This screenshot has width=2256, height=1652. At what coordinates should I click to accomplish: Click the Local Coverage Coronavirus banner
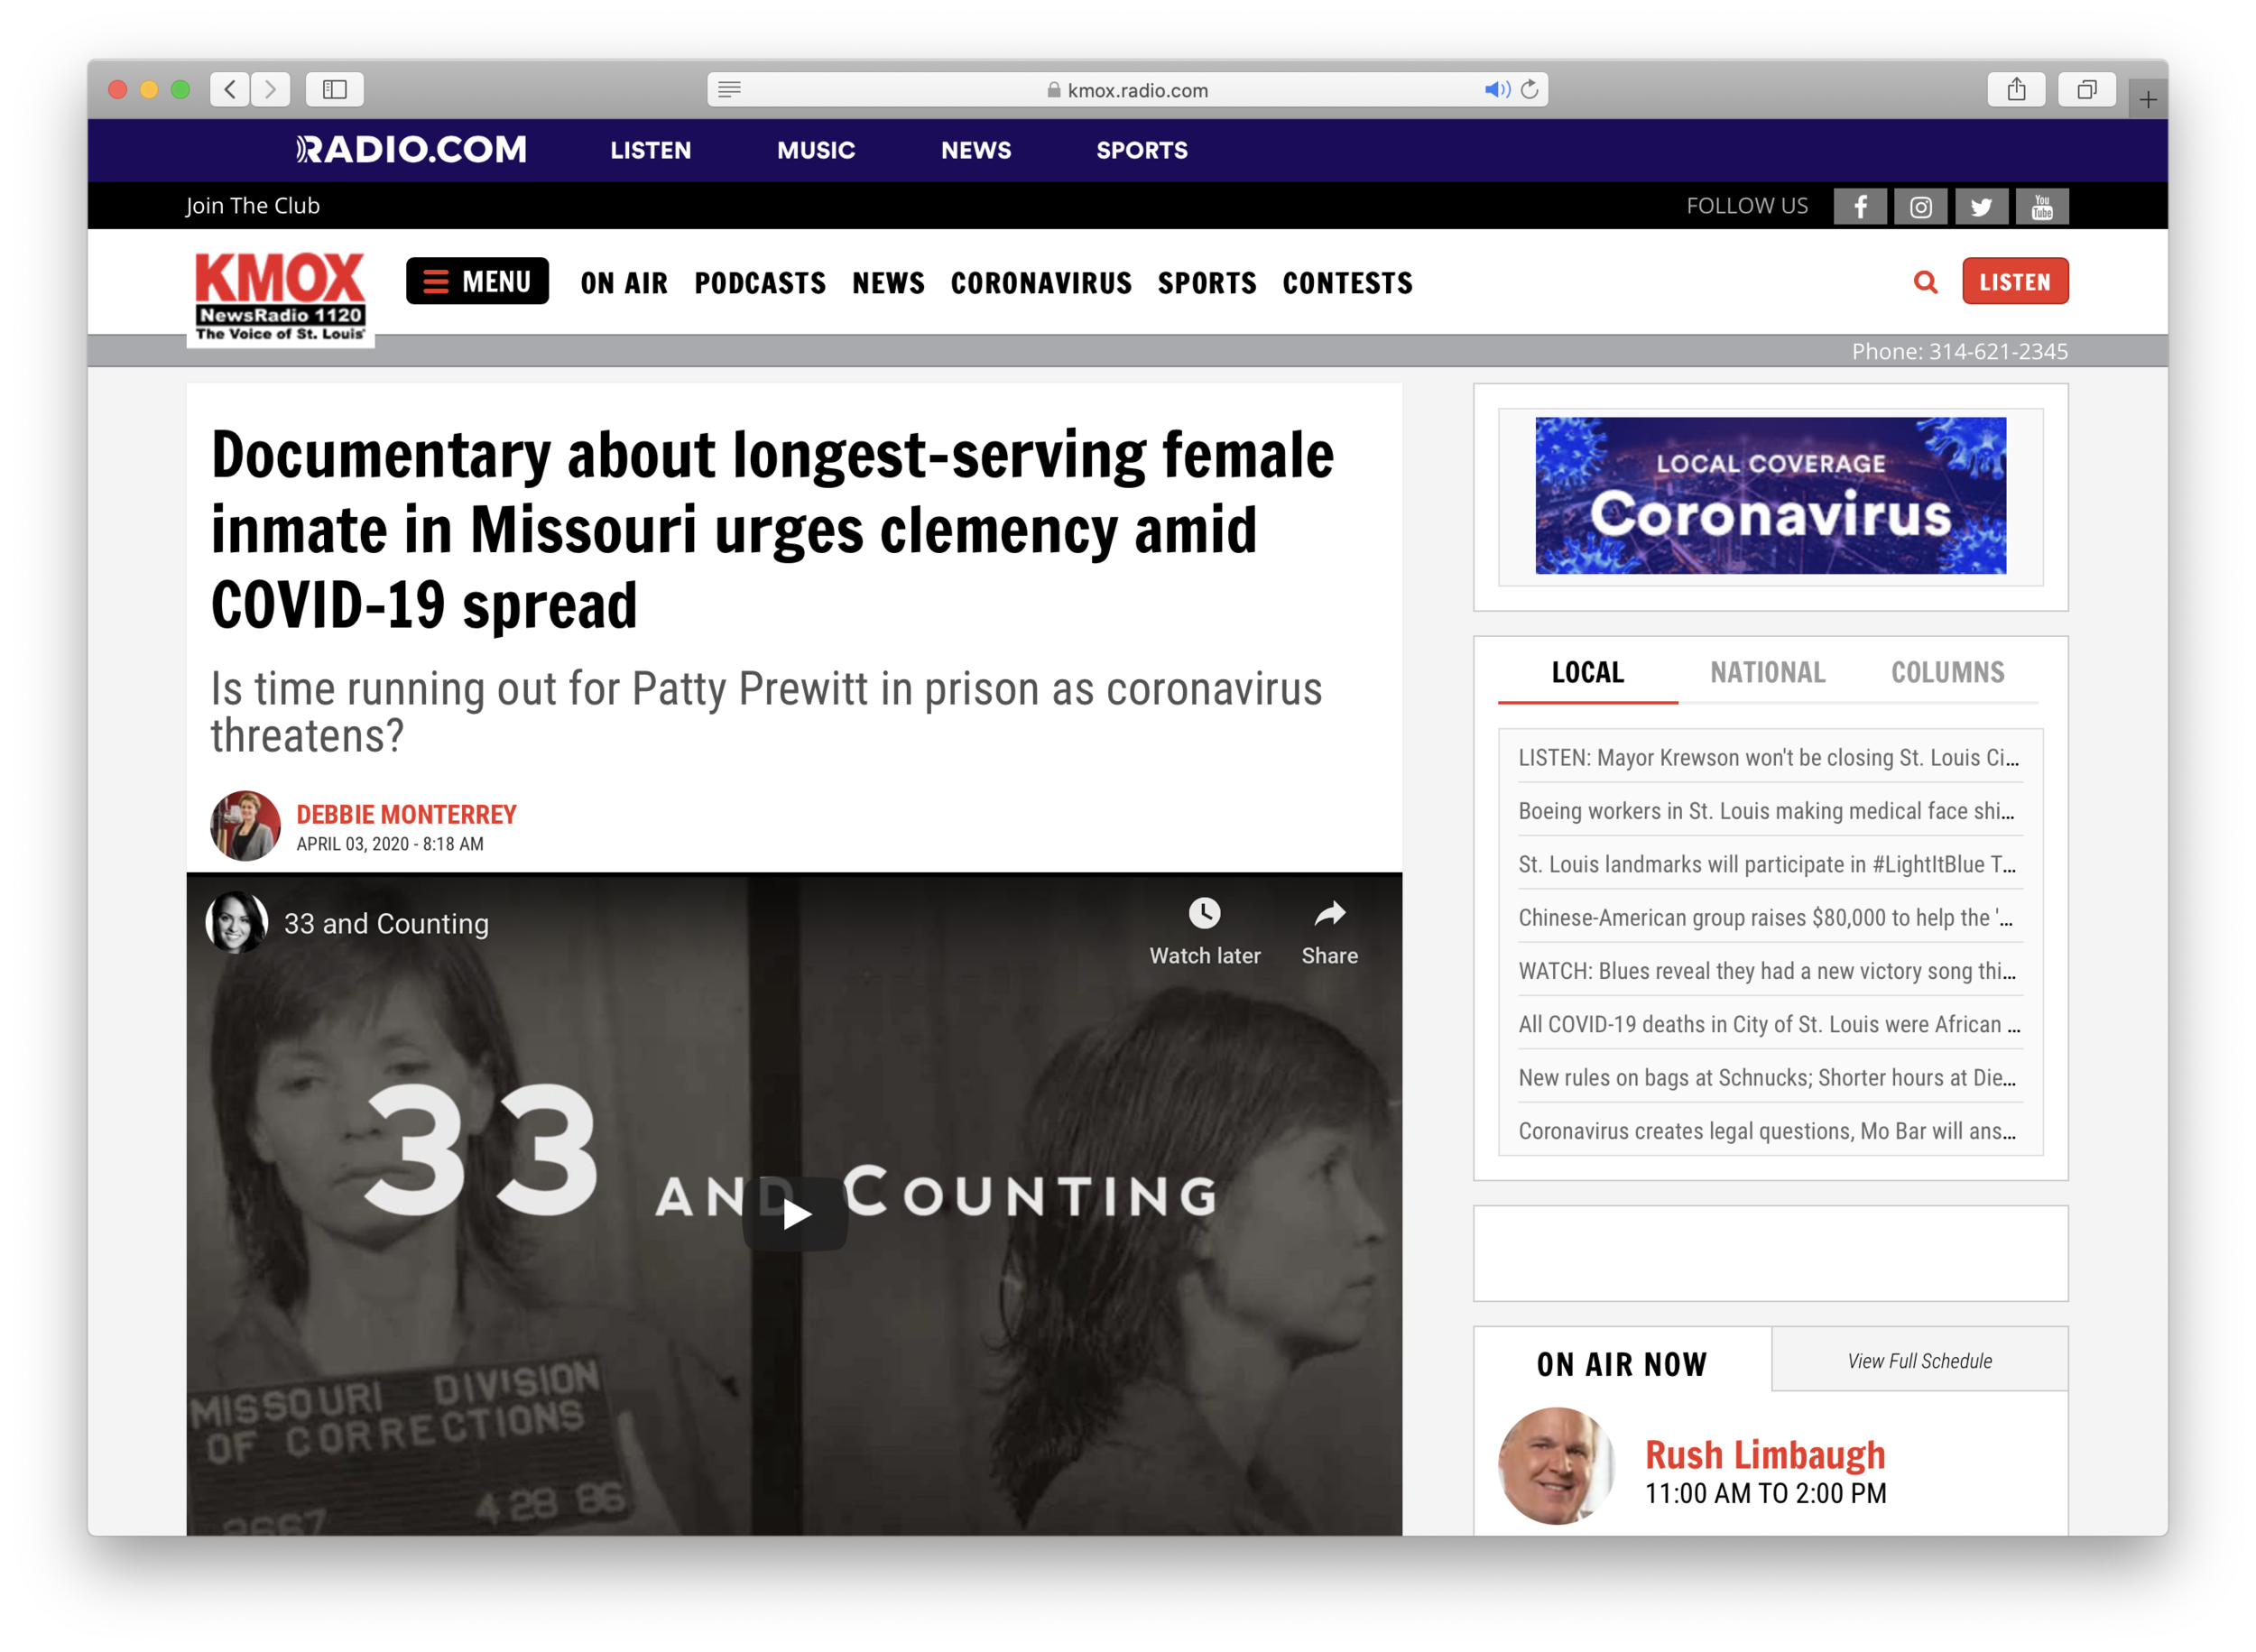tap(1770, 496)
